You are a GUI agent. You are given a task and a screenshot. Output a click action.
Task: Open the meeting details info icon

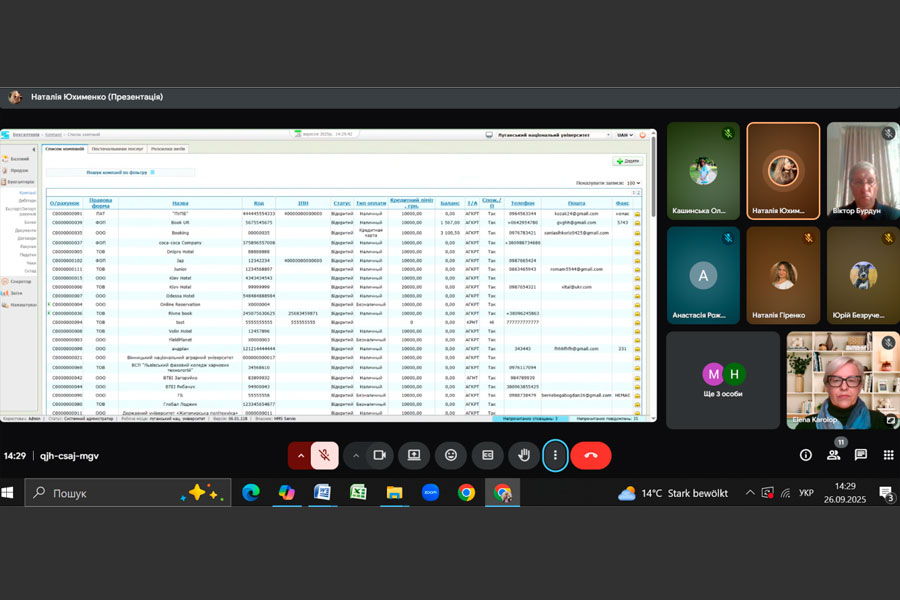pos(806,455)
